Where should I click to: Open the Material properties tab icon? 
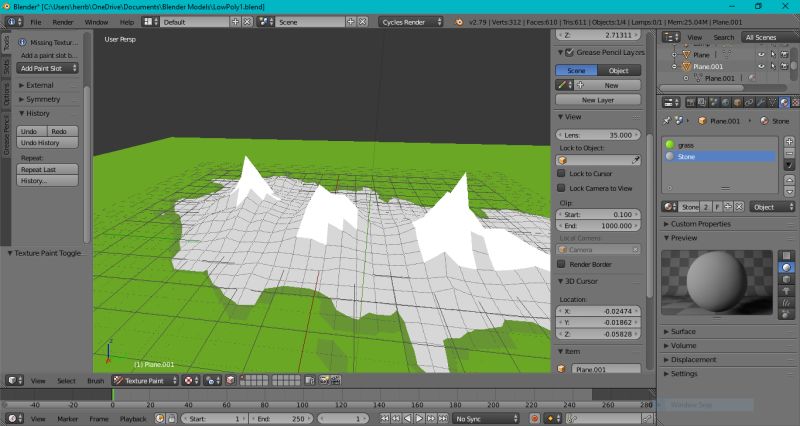(784, 103)
